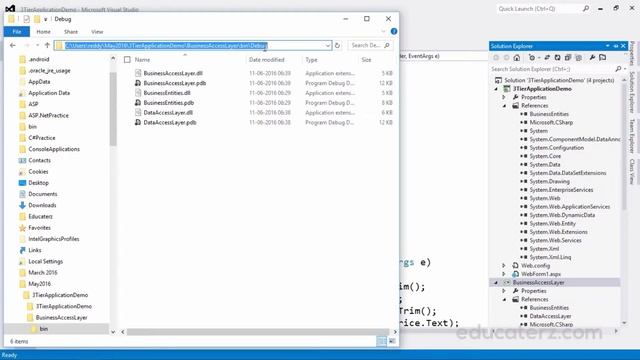Click the Search Solution Explorer field
This screenshot has width=640, height=360.
pos(554,69)
